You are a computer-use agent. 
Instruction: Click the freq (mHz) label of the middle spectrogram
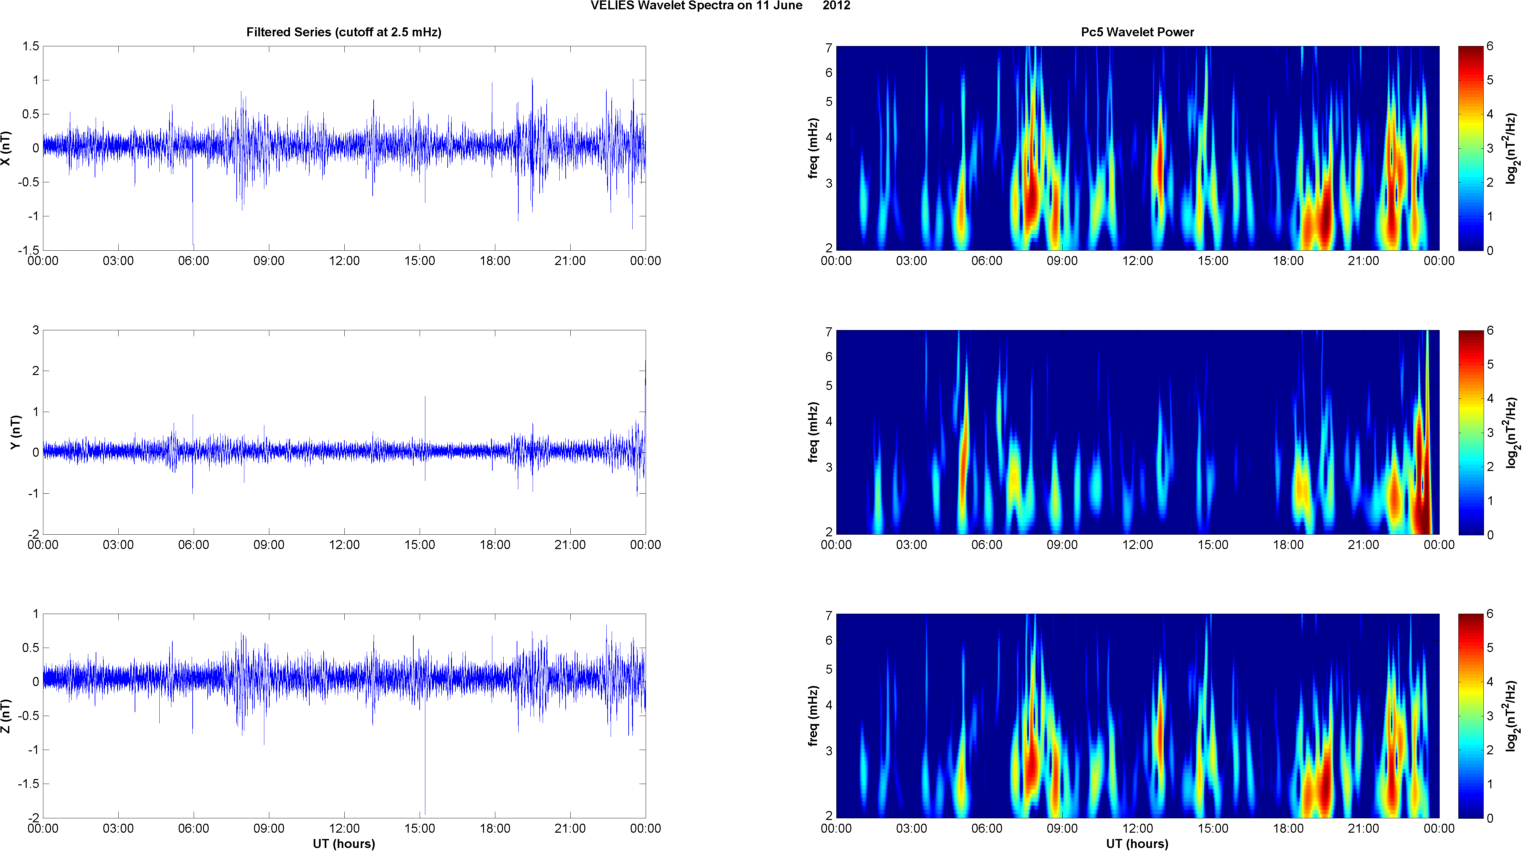(814, 432)
